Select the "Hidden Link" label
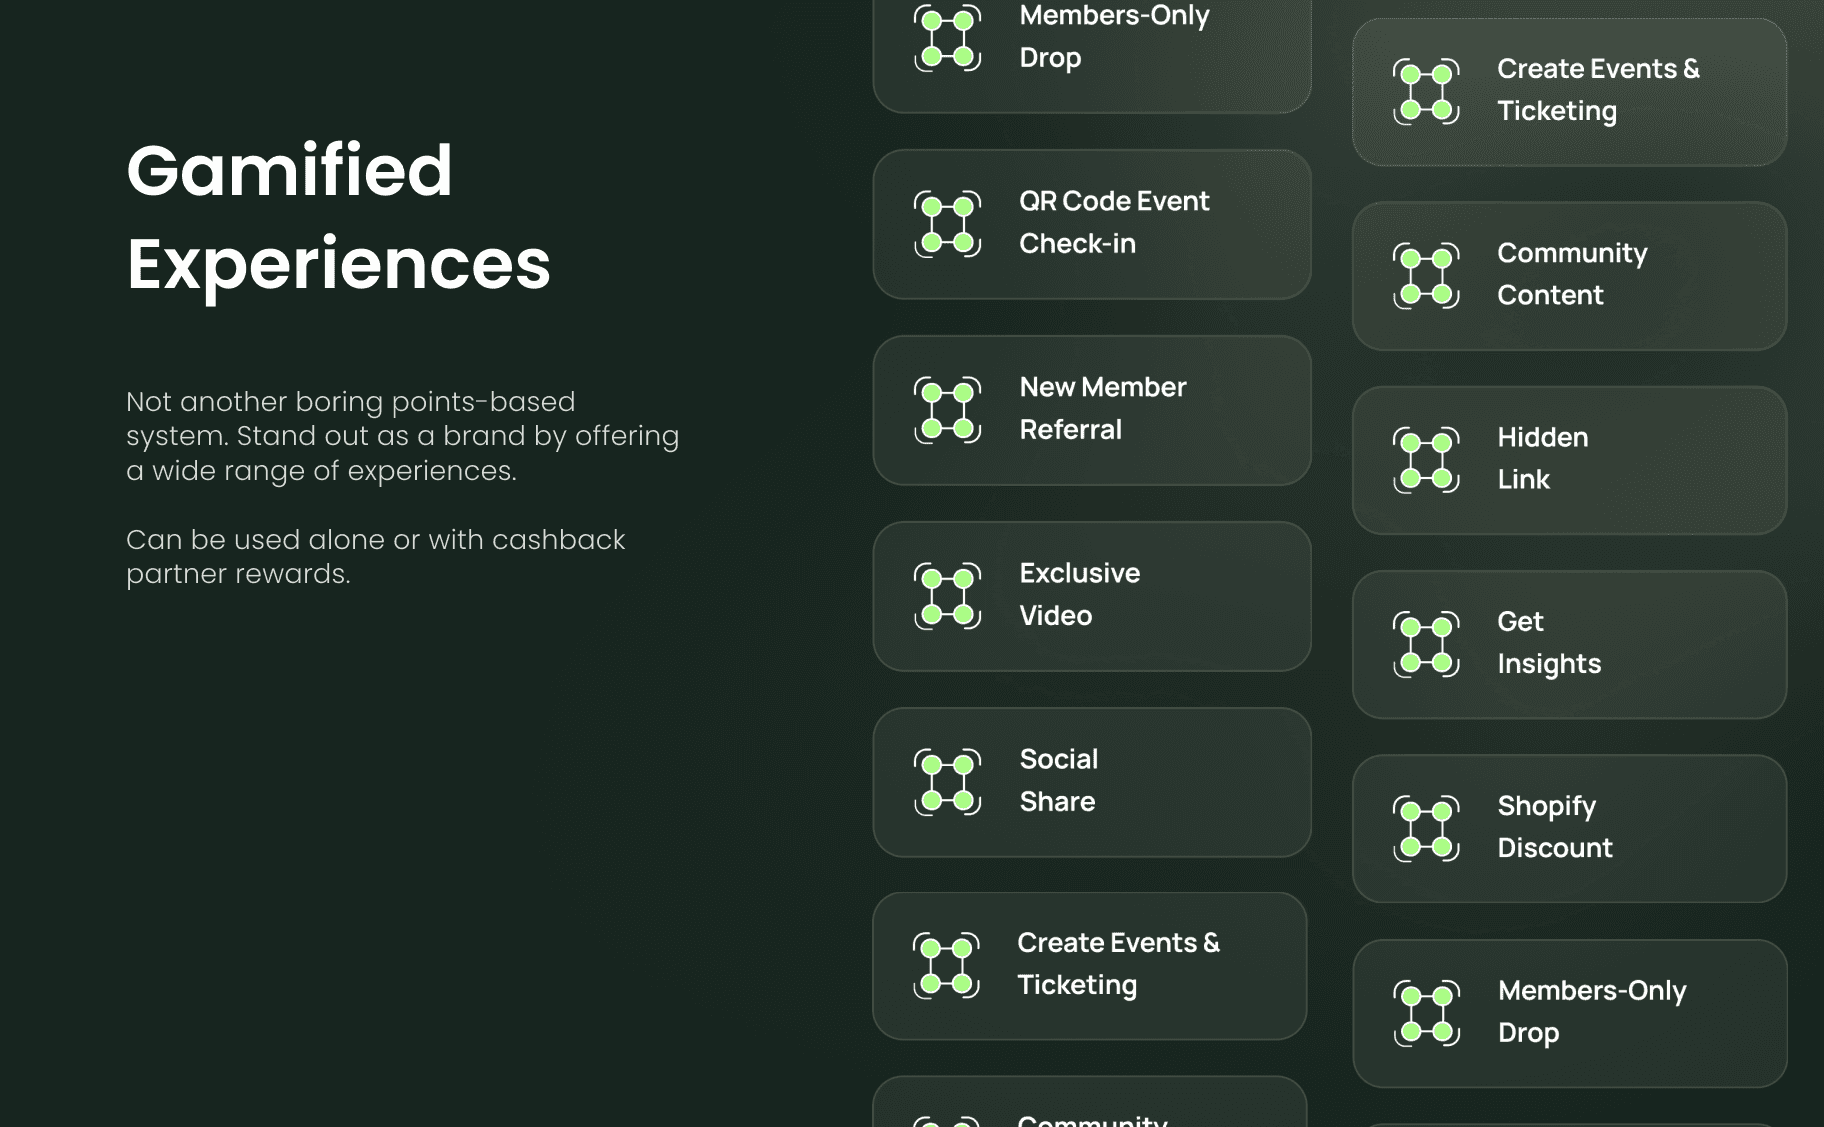 1542,458
